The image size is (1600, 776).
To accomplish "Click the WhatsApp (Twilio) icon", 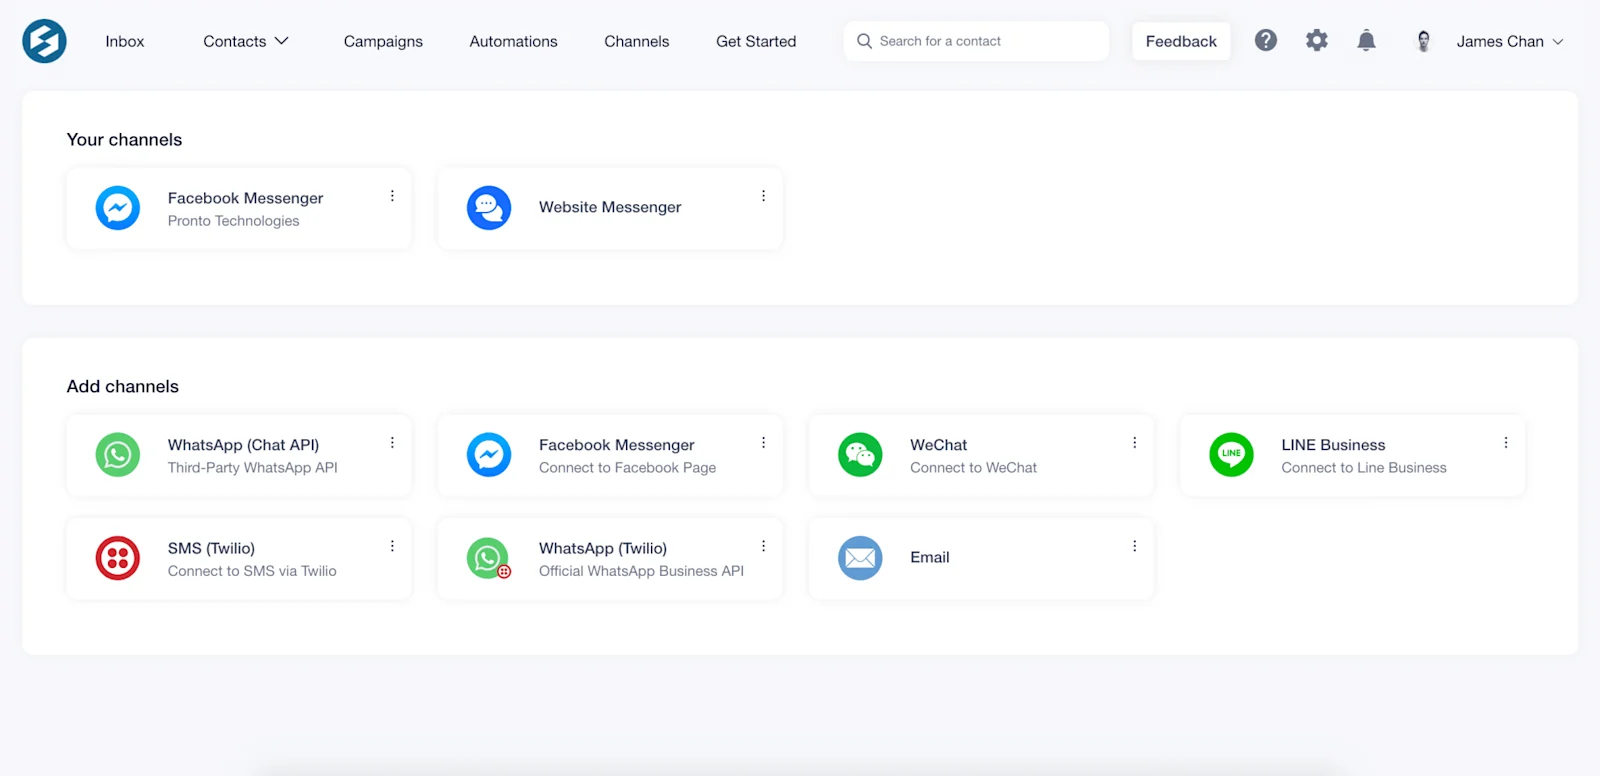I will pos(489,558).
